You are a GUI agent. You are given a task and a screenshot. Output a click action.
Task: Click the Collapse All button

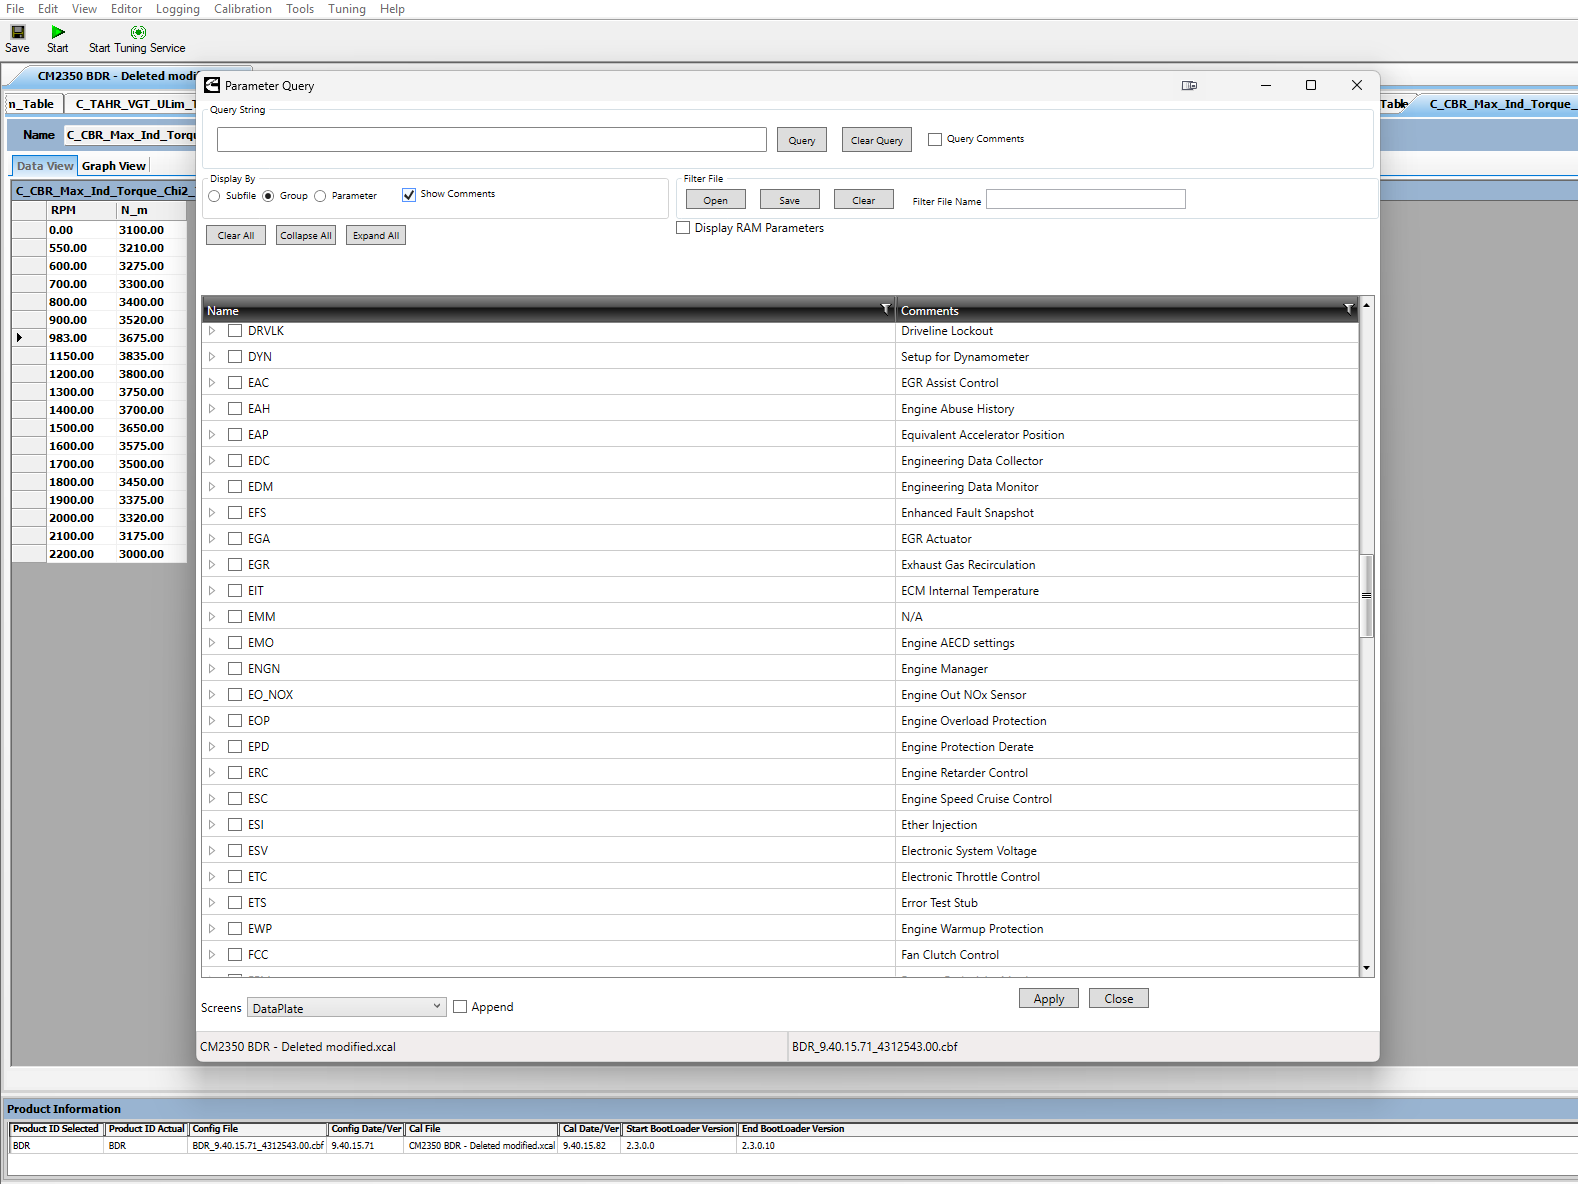306,236
